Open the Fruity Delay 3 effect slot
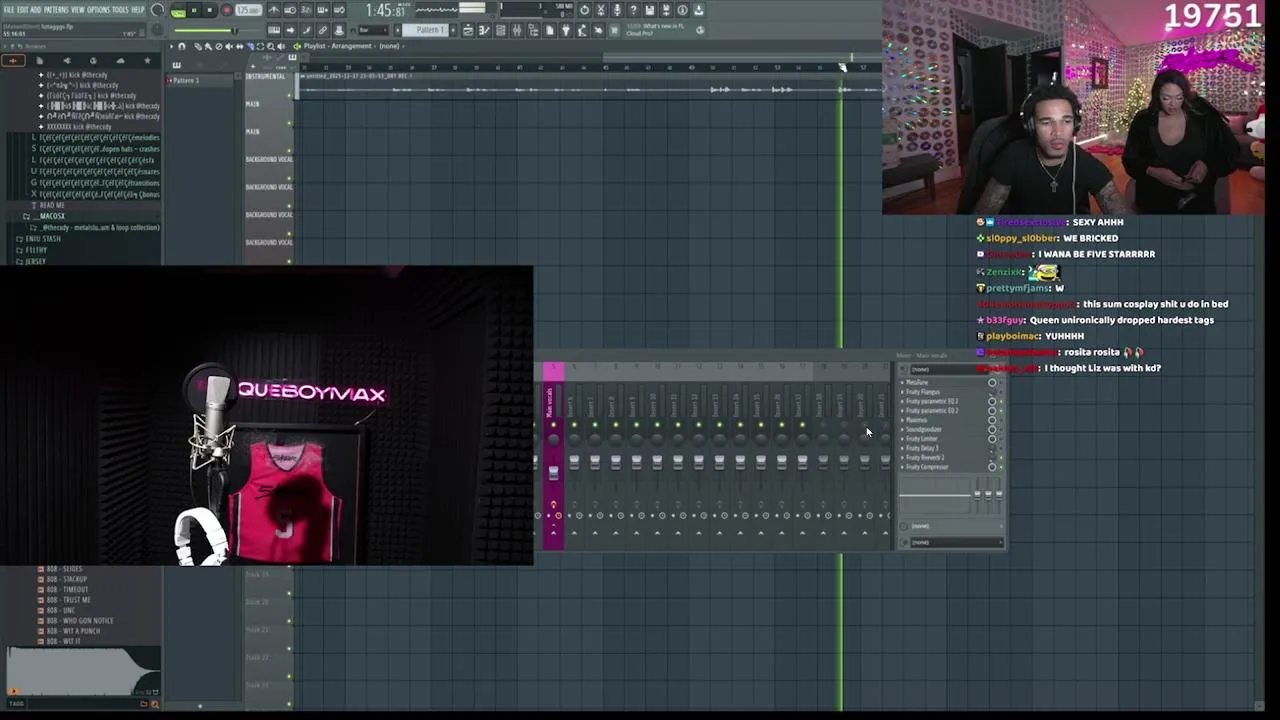The width and height of the screenshot is (1280, 720). pos(920,448)
